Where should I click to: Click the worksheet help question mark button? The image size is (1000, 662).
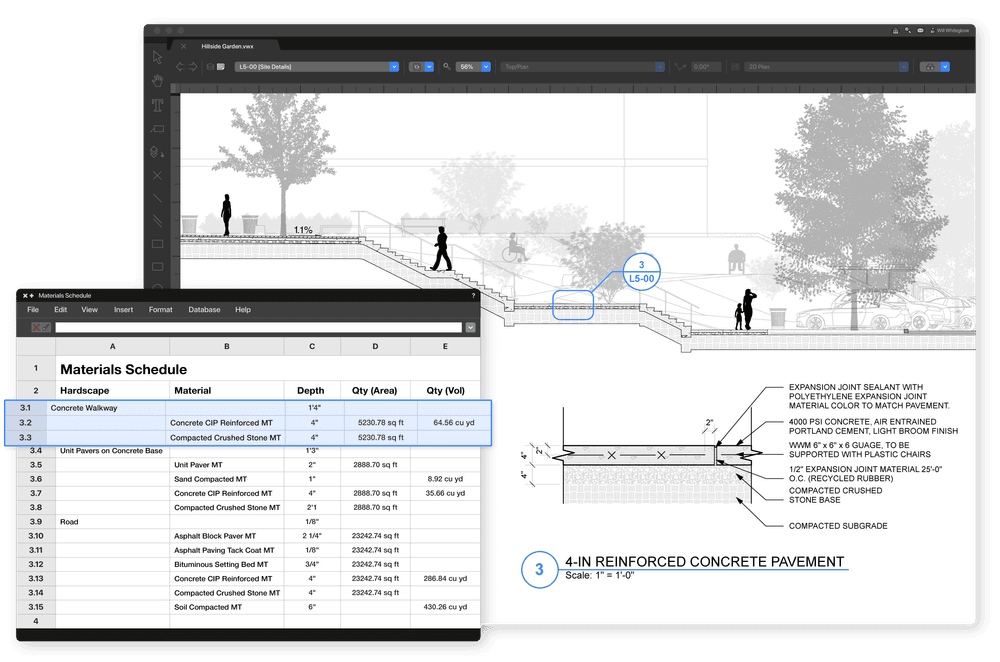[473, 296]
